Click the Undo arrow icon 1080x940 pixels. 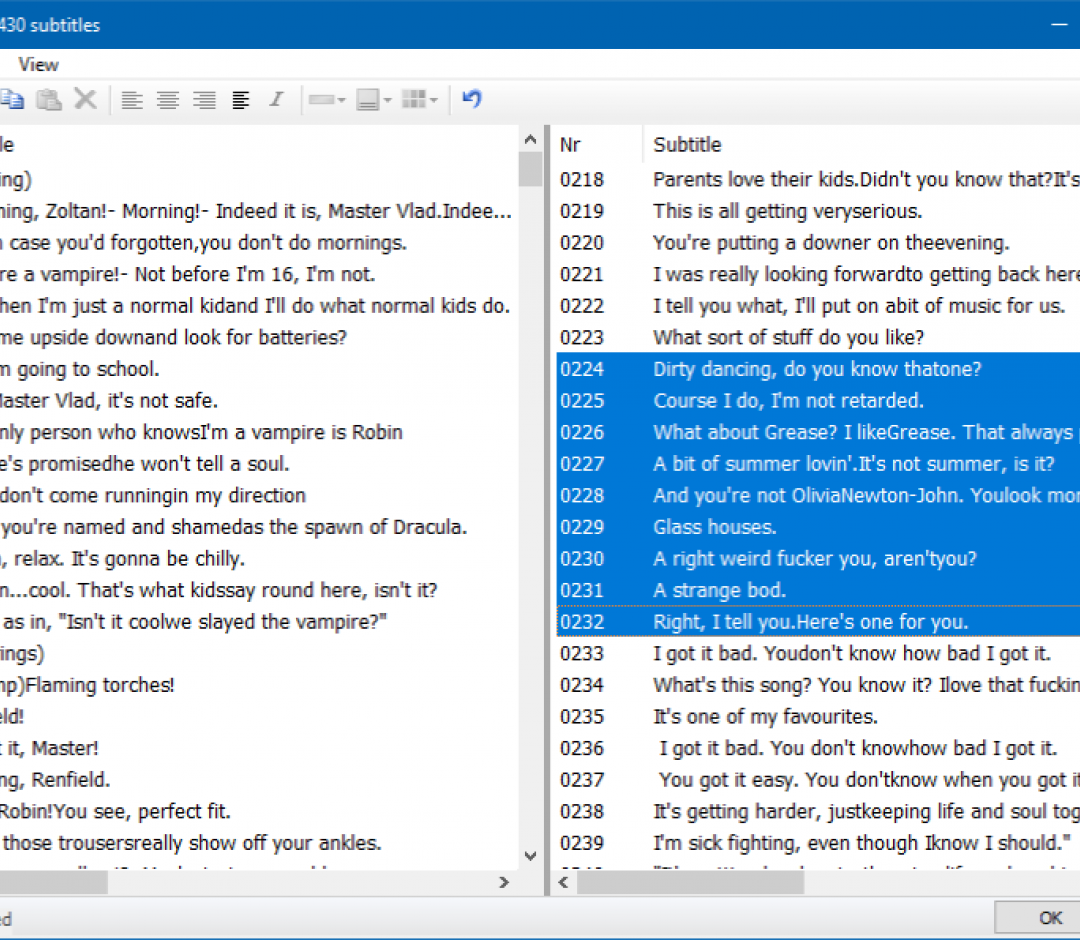472,99
